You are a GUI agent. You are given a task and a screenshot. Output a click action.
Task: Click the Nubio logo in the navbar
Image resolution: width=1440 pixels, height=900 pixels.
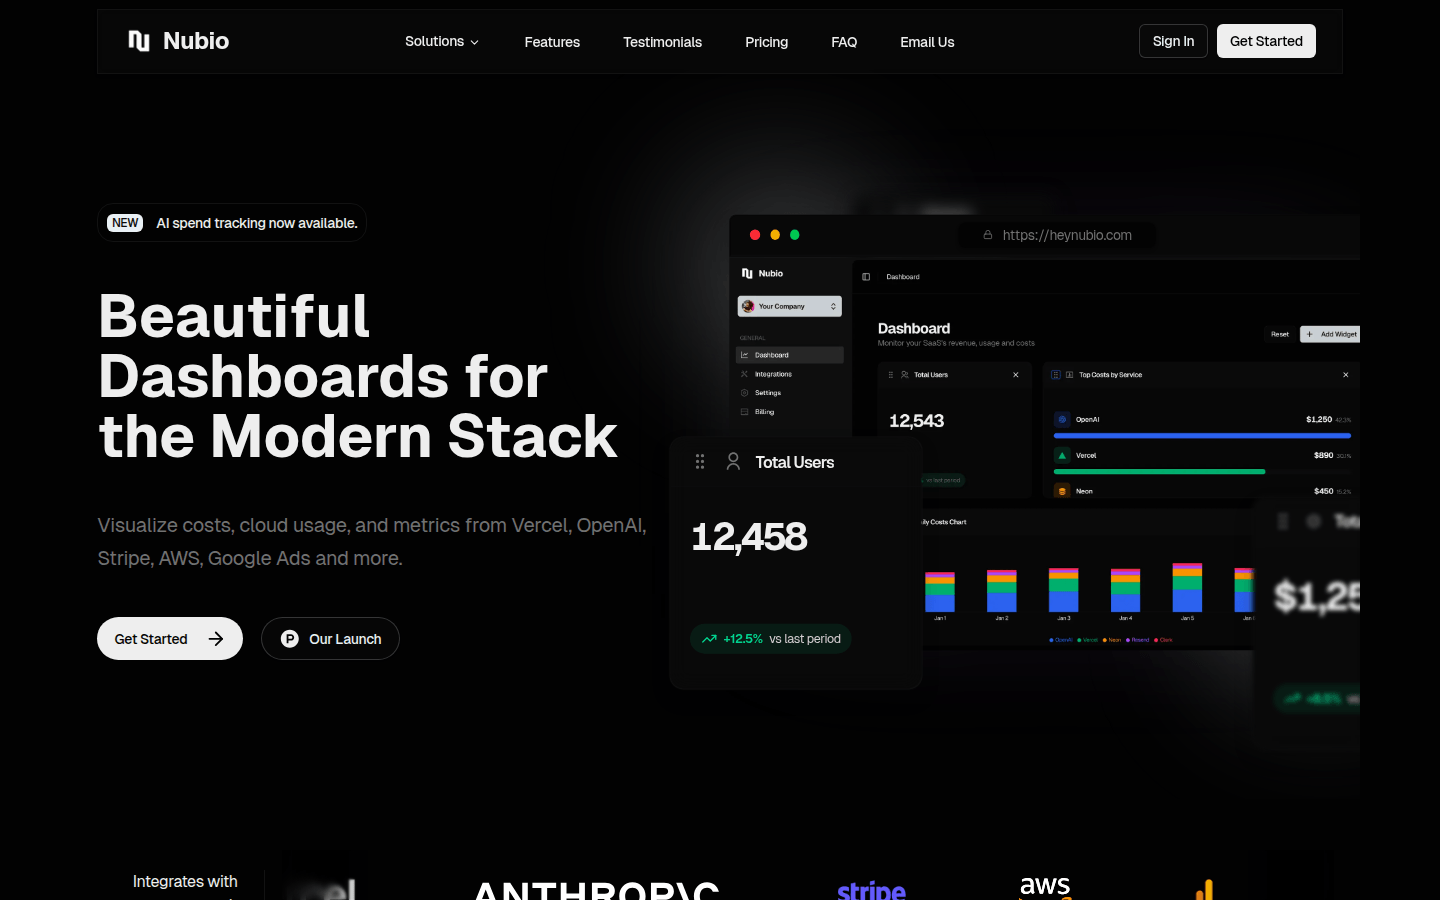(178, 41)
